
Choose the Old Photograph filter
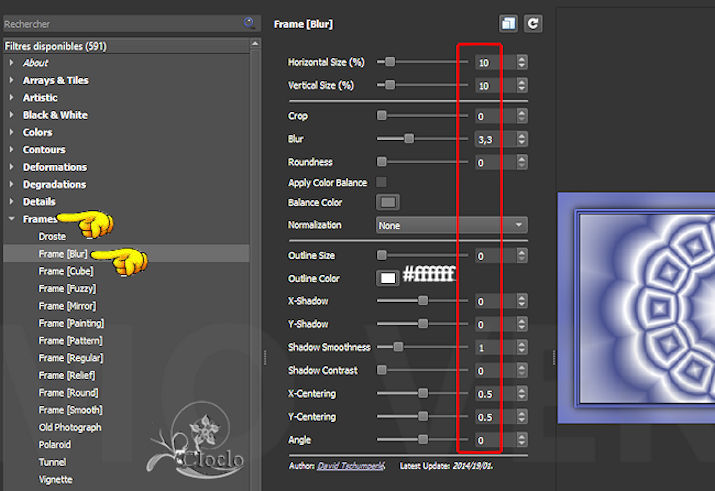[x=69, y=427]
